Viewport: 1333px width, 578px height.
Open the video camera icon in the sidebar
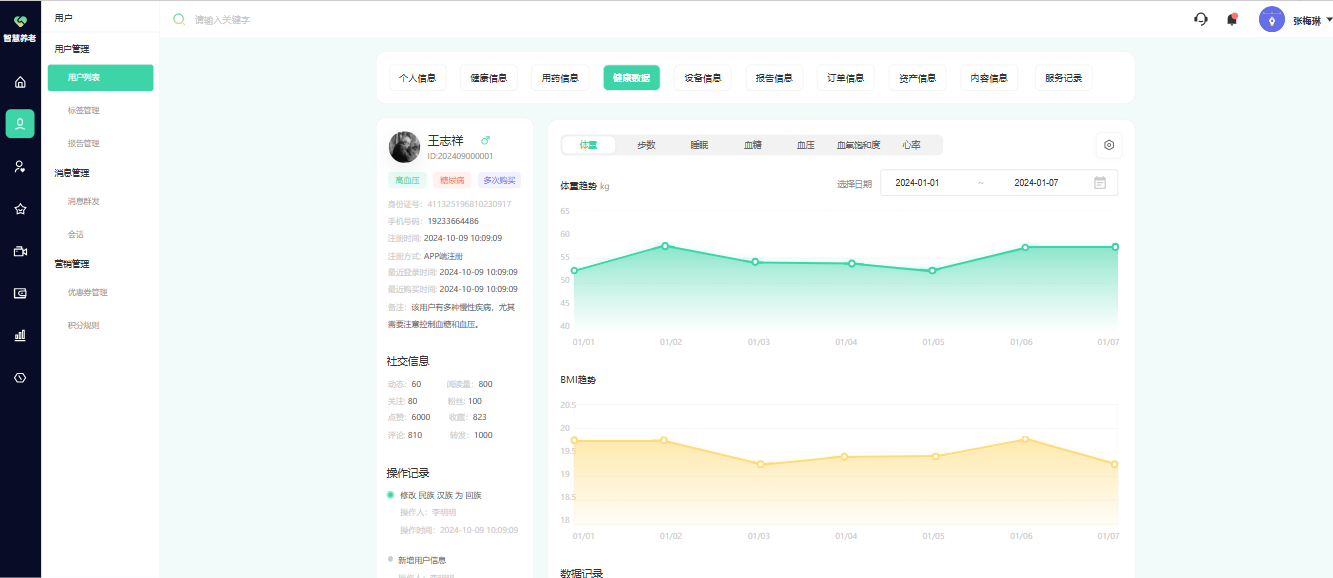[20, 251]
